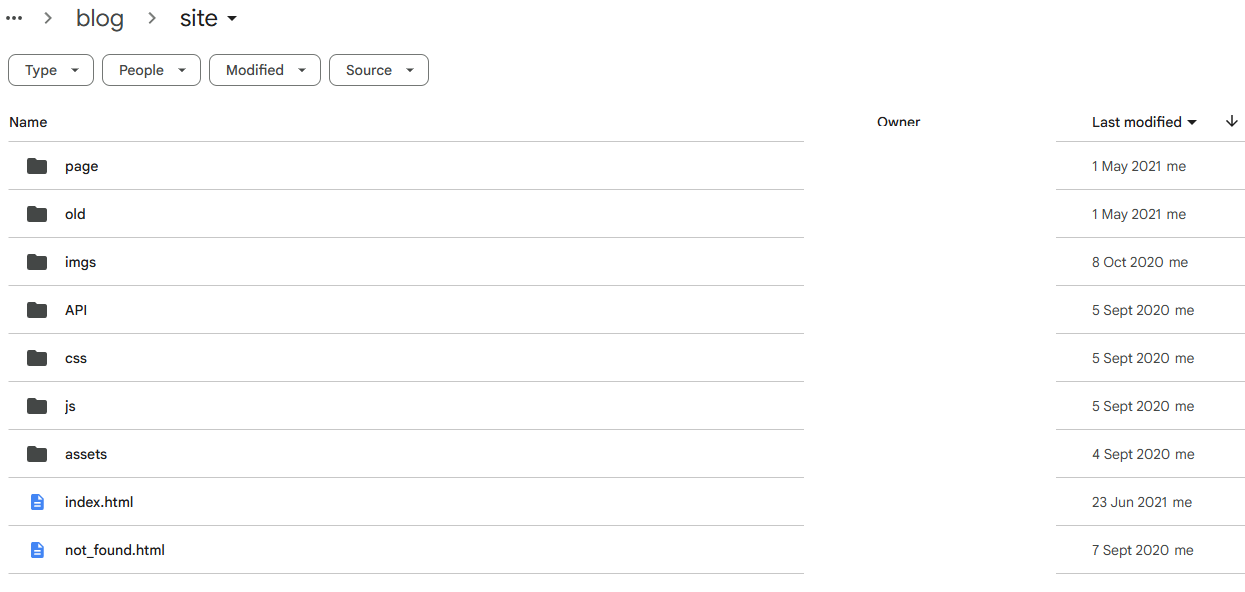This screenshot has width=1245, height=592.
Task: Sort by the Name column header
Action: pyautogui.click(x=28, y=122)
